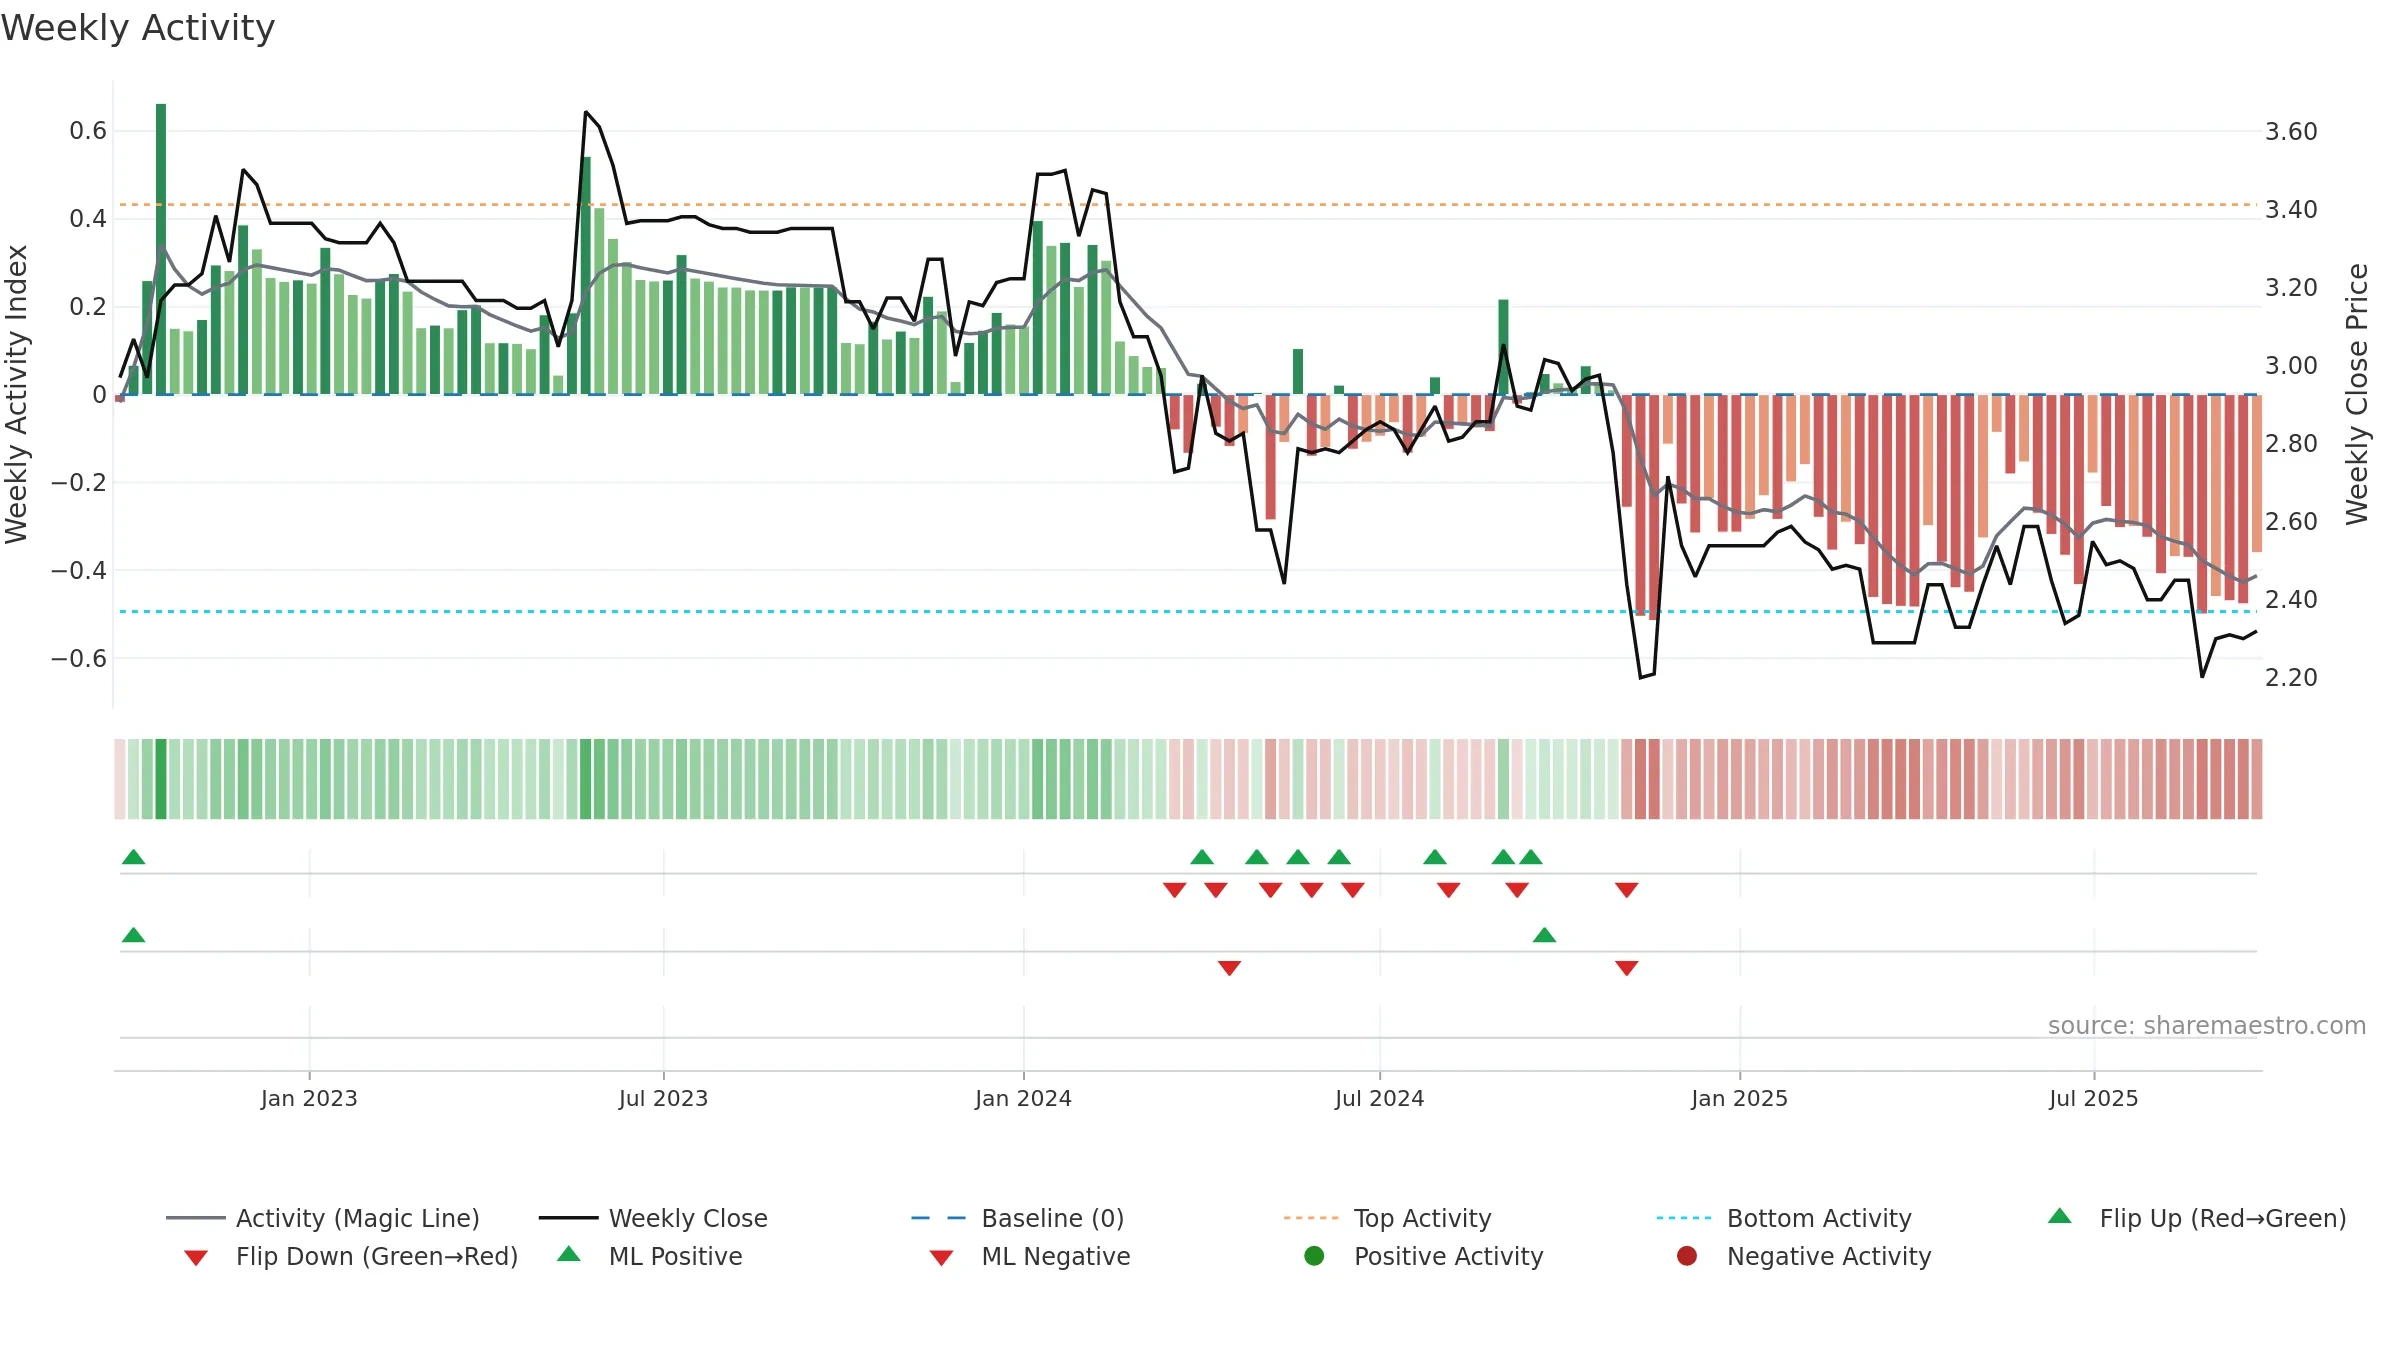Click the rightmost red flip-down triangle in top marker row

tap(1626, 889)
